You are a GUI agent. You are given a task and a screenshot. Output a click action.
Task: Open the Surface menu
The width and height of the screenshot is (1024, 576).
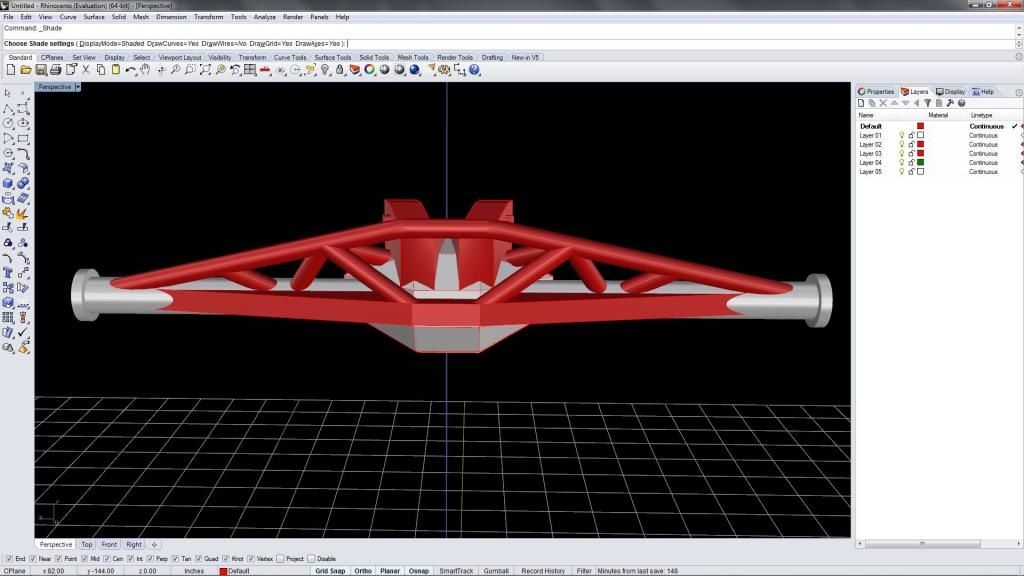pyautogui.click(x=94, y=17)
